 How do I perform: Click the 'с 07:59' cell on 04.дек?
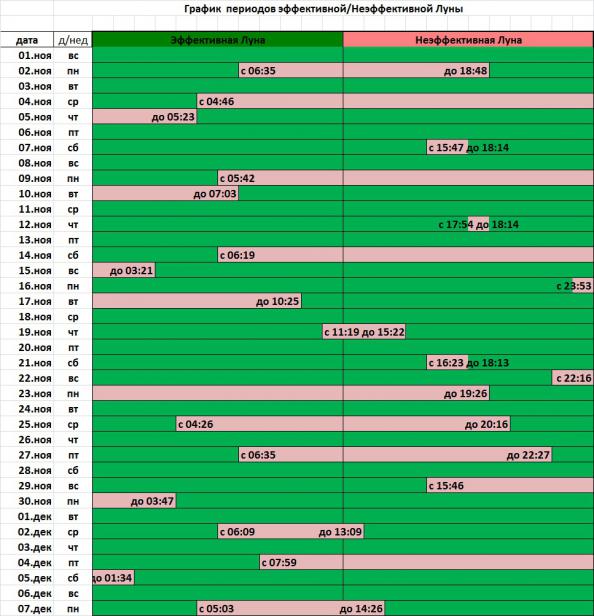[301, 563]
